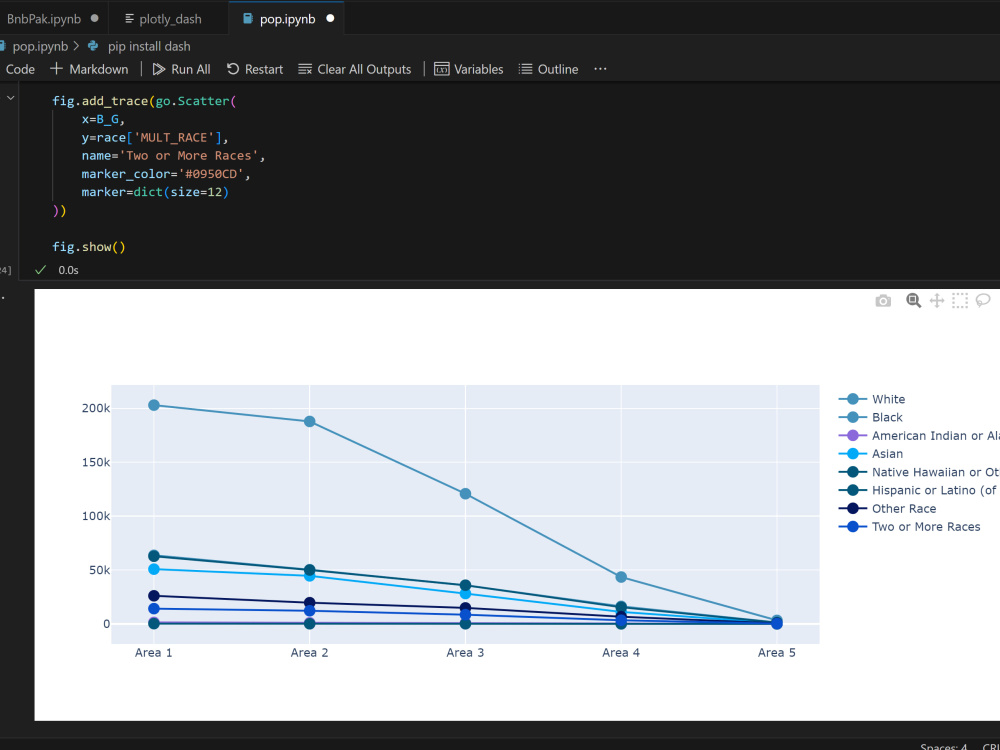Click the White data point at Area 3
This screenshot has height=750, width=1000.
[x=466, y=494]
